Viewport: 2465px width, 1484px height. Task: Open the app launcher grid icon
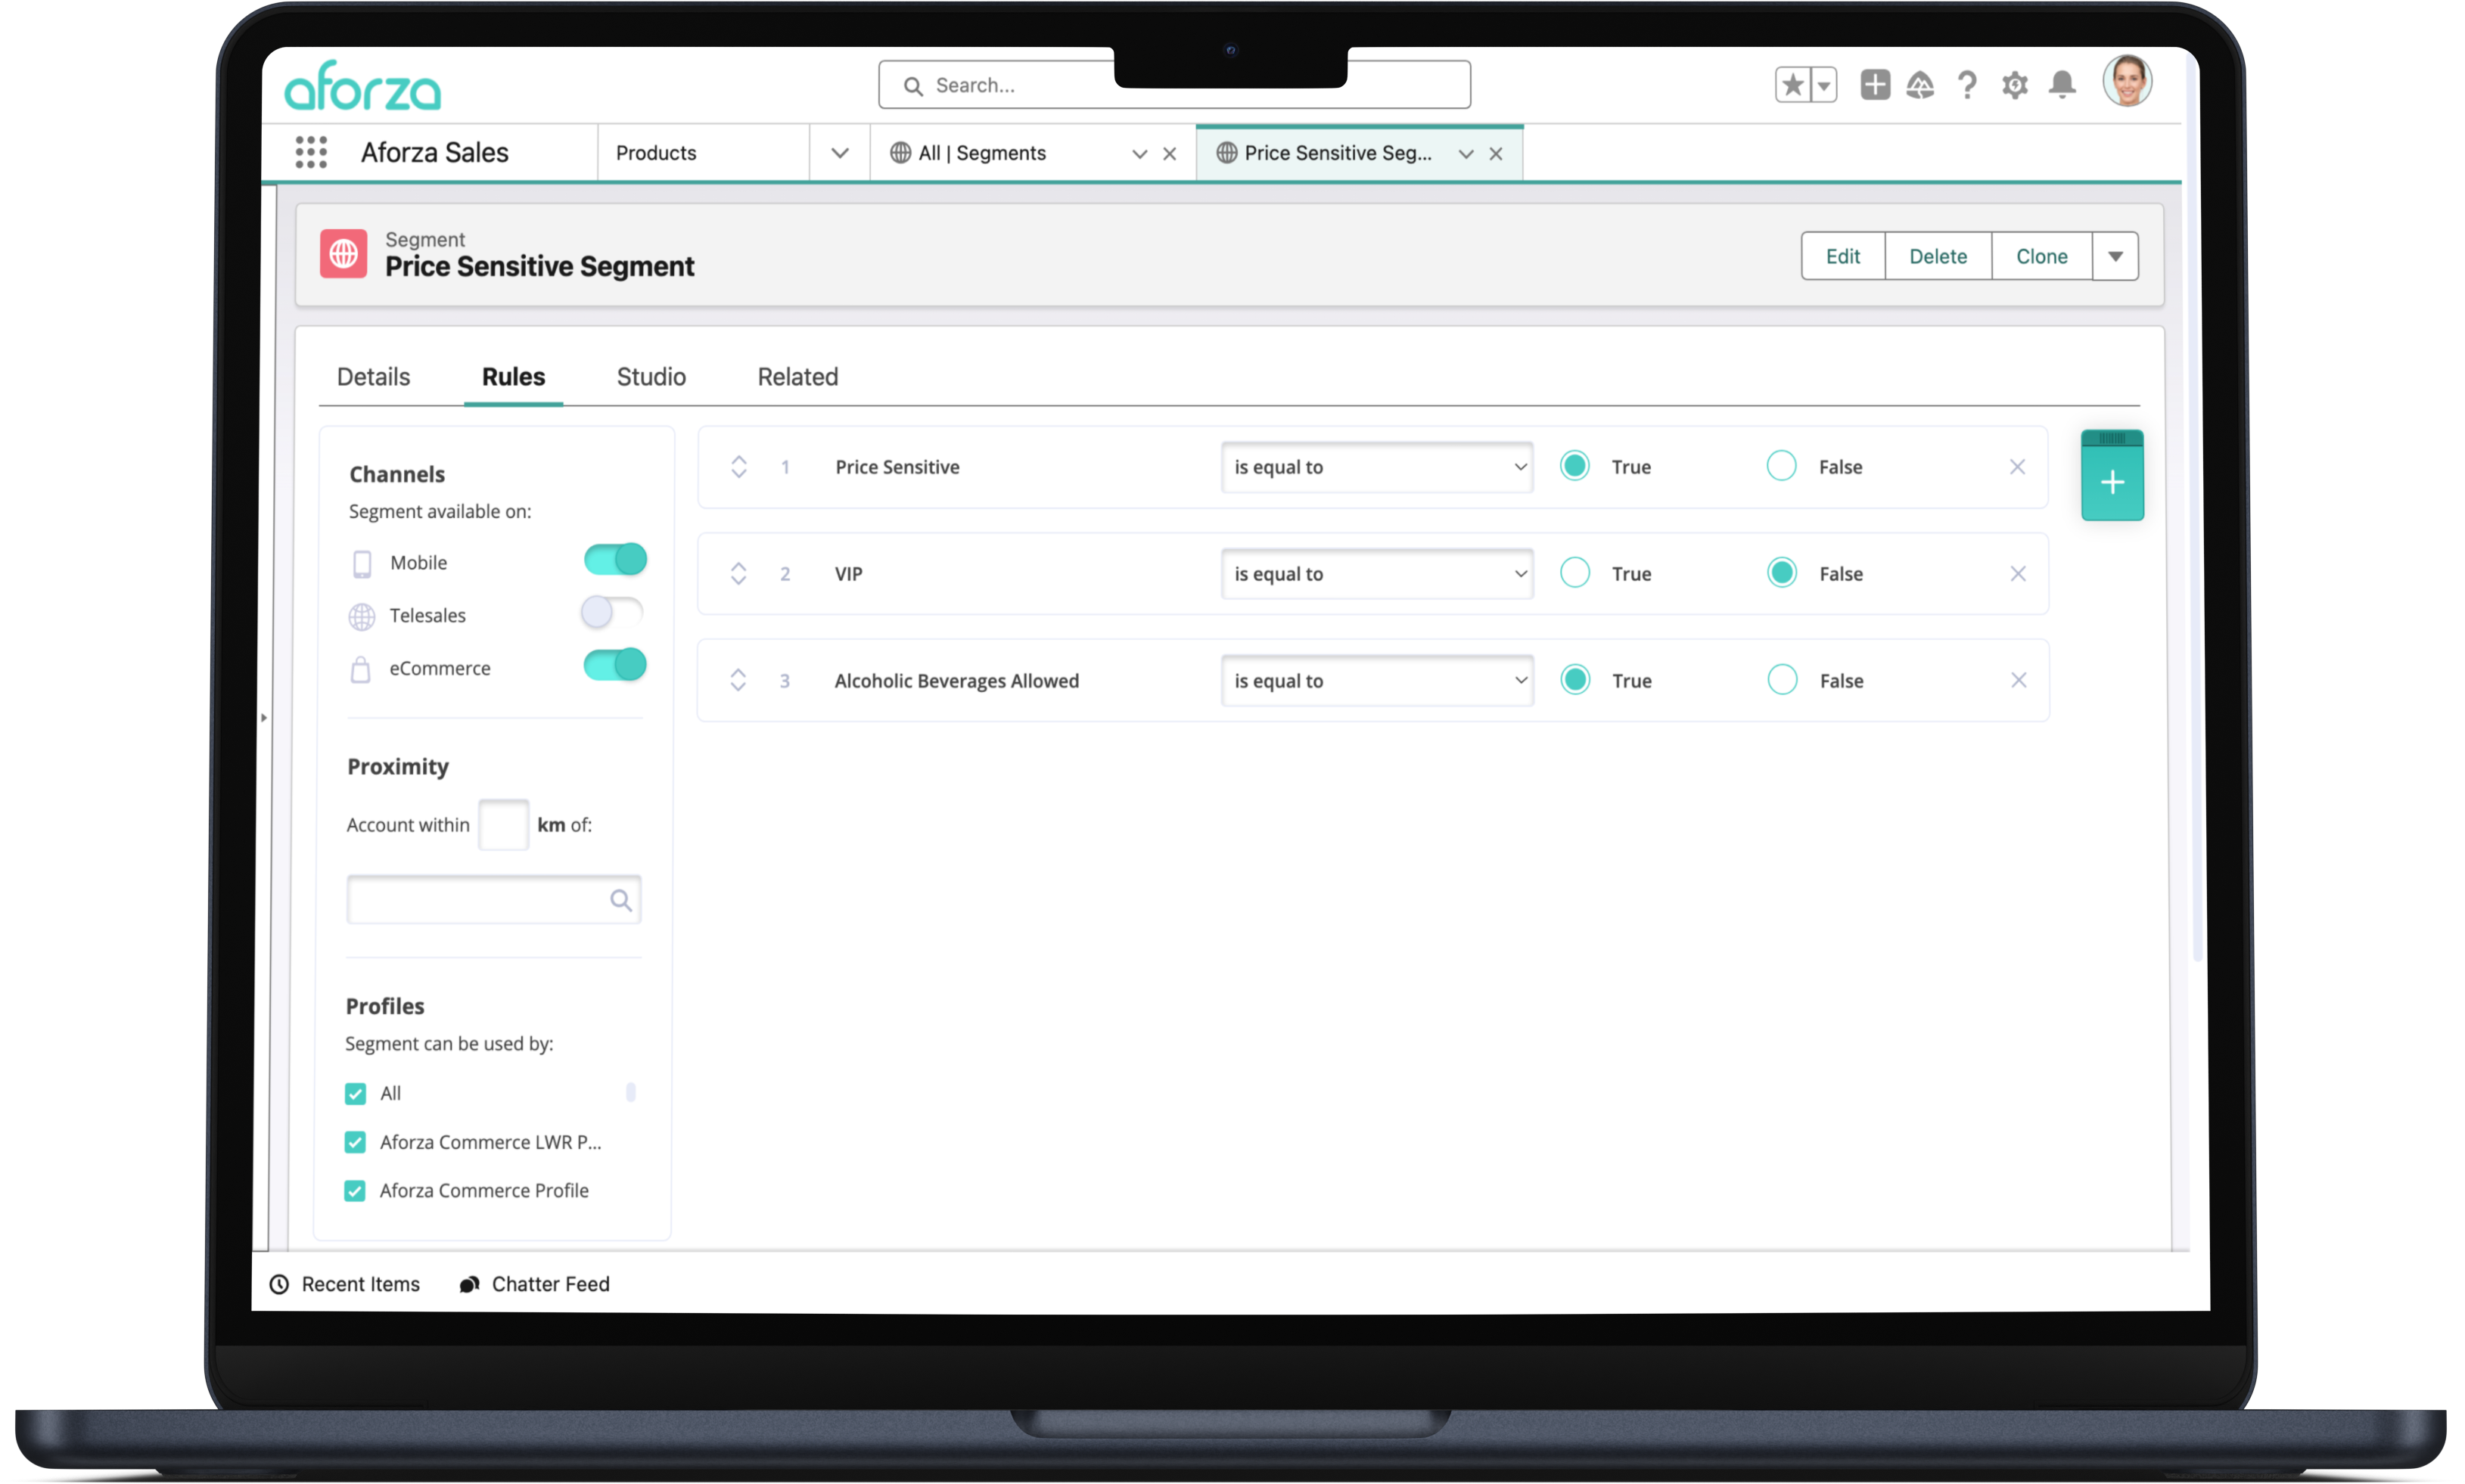coord(311,152)
